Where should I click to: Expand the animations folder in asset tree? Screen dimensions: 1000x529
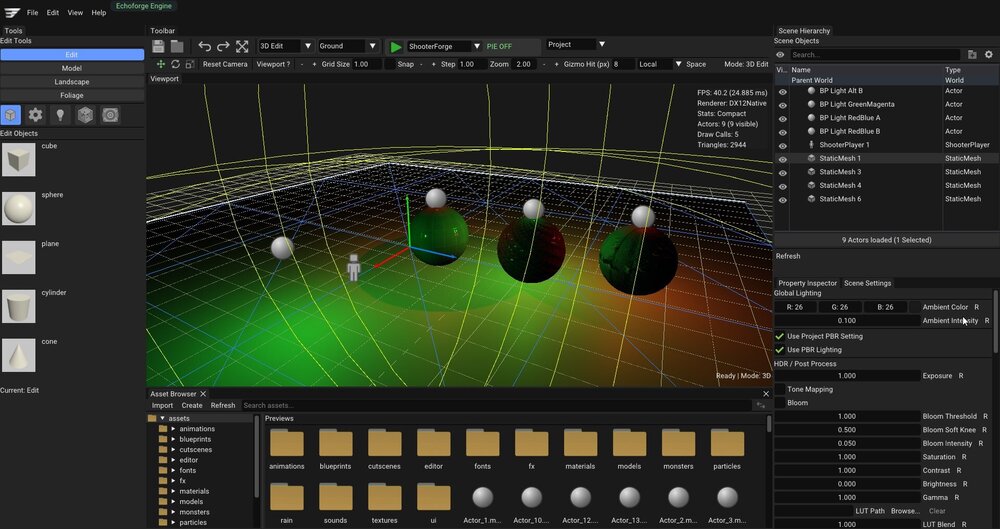tap(173, 429)
